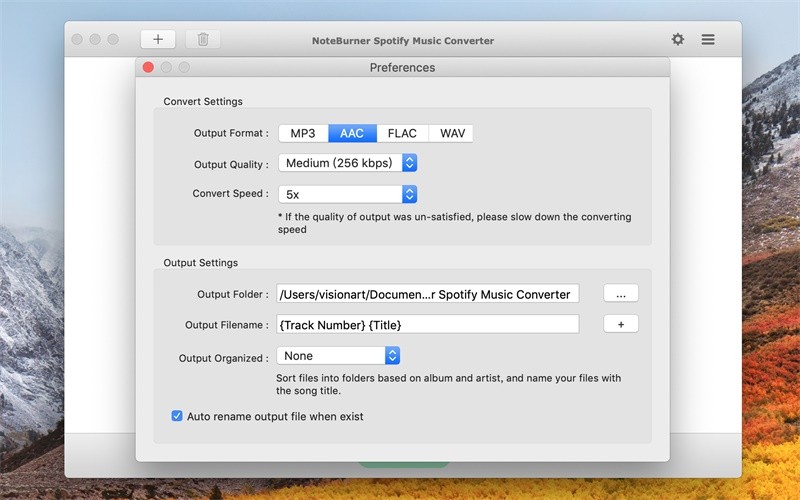The image size is (800, 500).
Task: Click the converting speed quality note text
Action: [x=455, y=223]
